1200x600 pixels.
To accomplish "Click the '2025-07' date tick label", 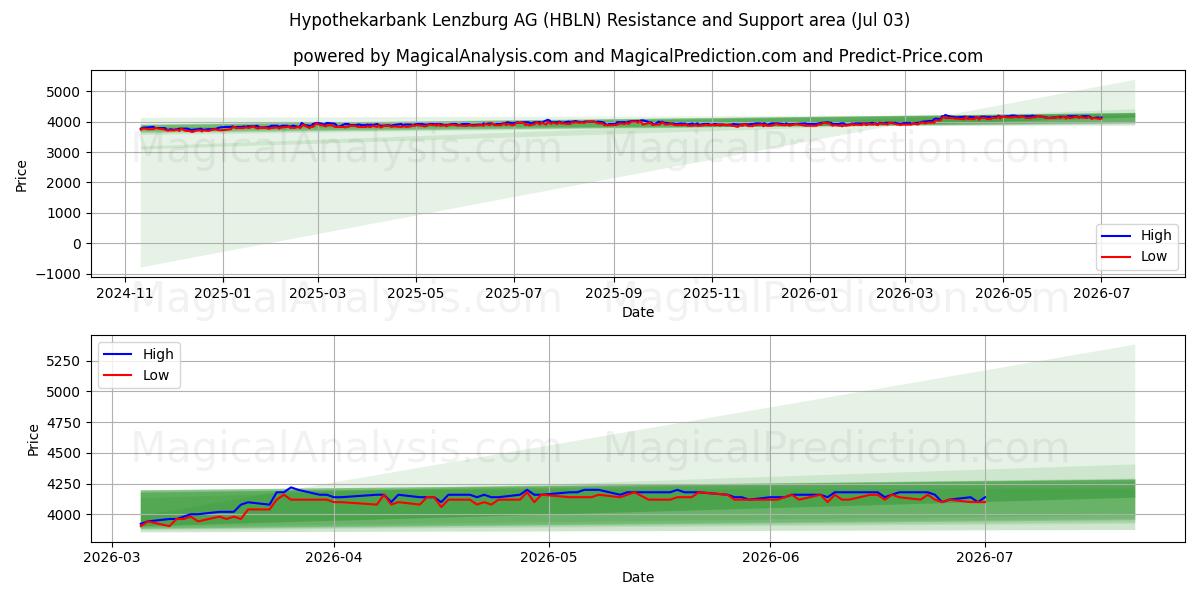I will click(514, 293).
